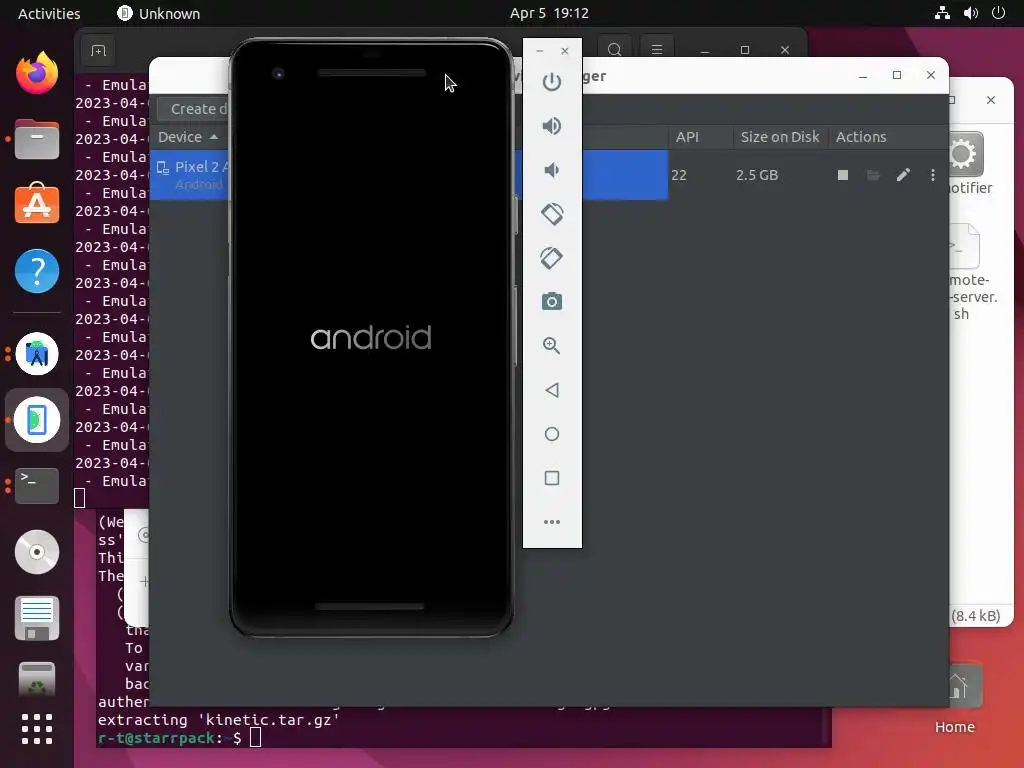Open more actions menu for Pixel 2

pos(933,175)
